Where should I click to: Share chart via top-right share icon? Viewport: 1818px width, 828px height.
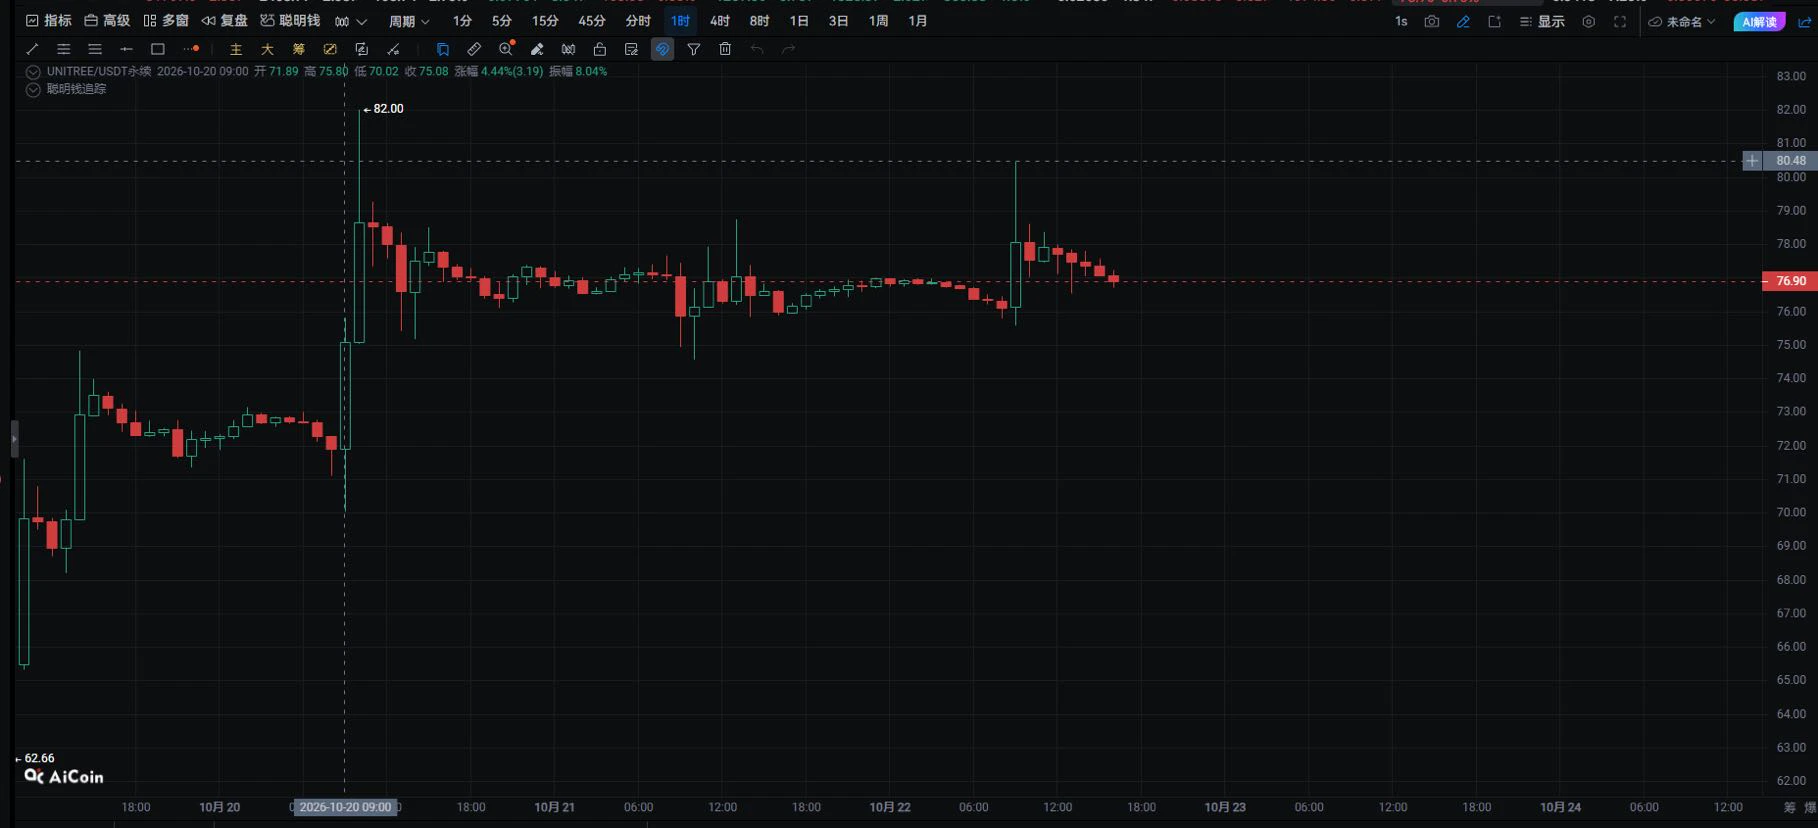(1805, 21)
